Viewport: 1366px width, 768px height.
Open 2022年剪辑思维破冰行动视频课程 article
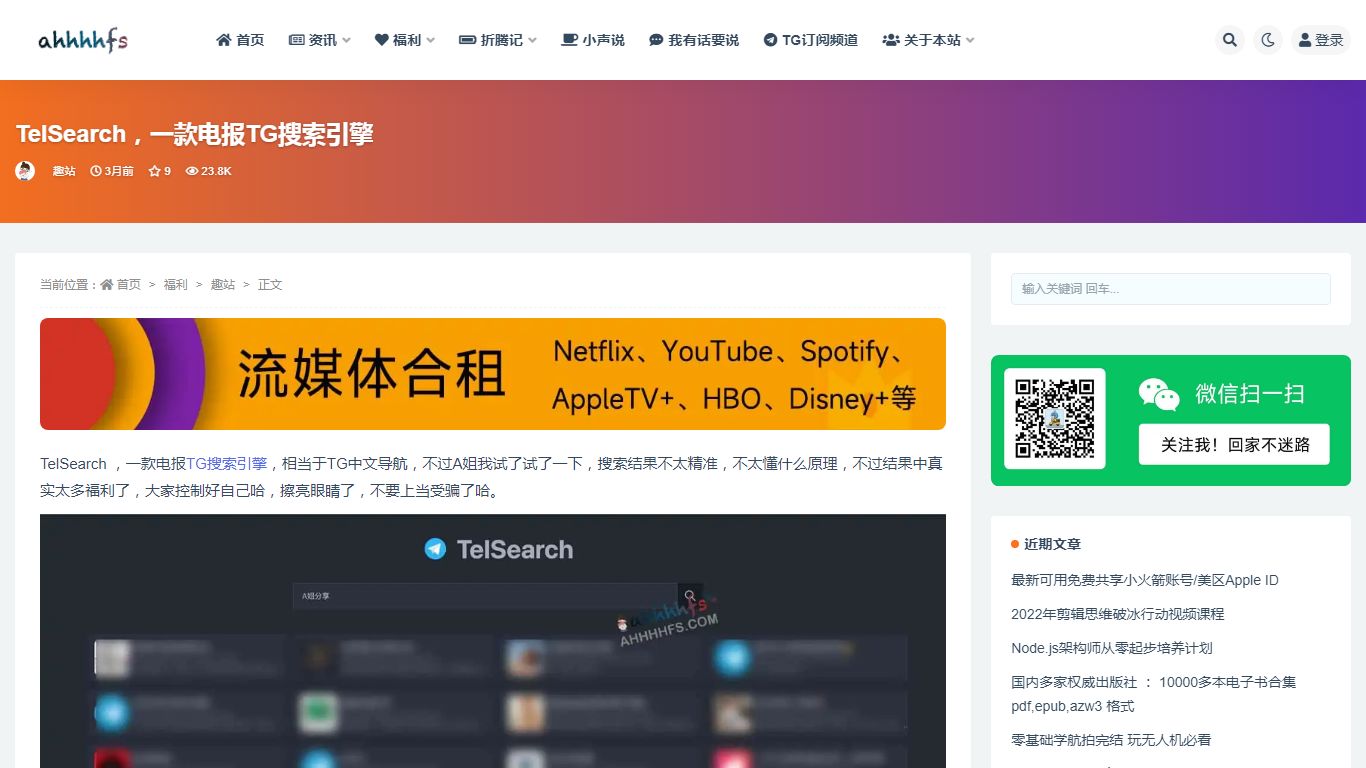1118,614
